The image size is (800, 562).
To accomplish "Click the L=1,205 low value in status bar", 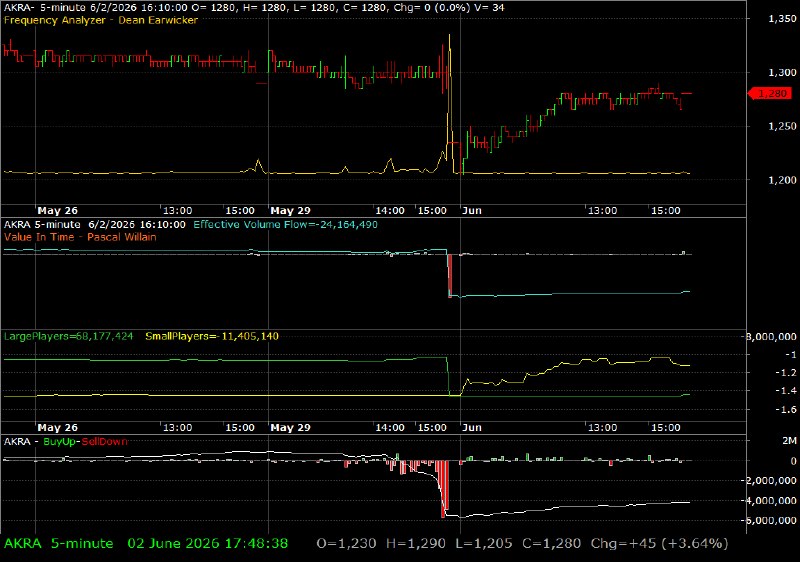I will click(484, 544).
